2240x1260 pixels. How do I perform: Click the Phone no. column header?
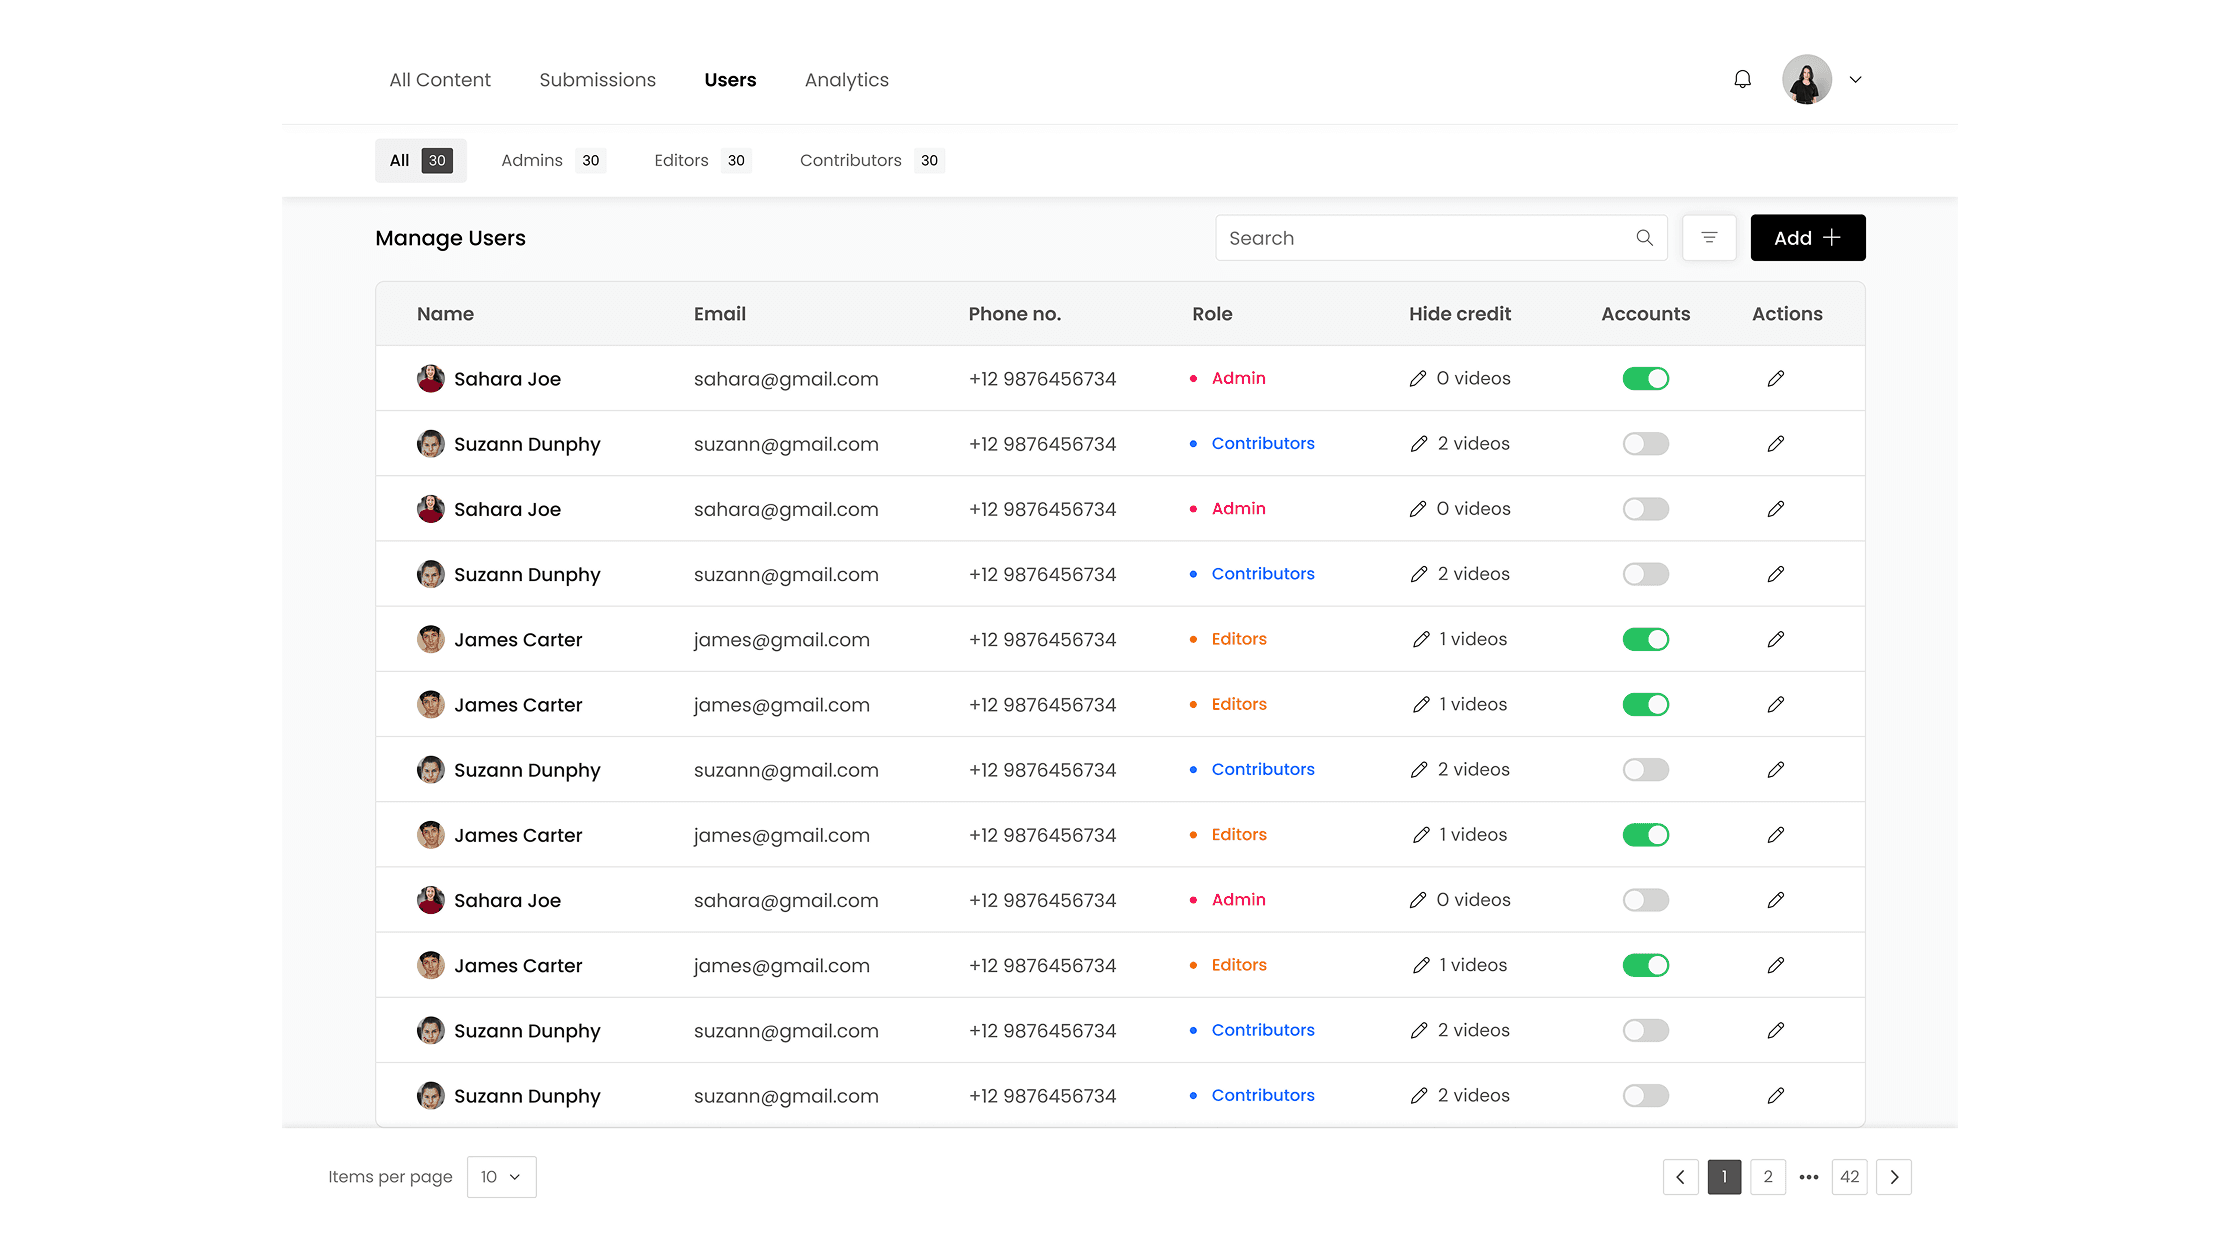coord(1014,314)
